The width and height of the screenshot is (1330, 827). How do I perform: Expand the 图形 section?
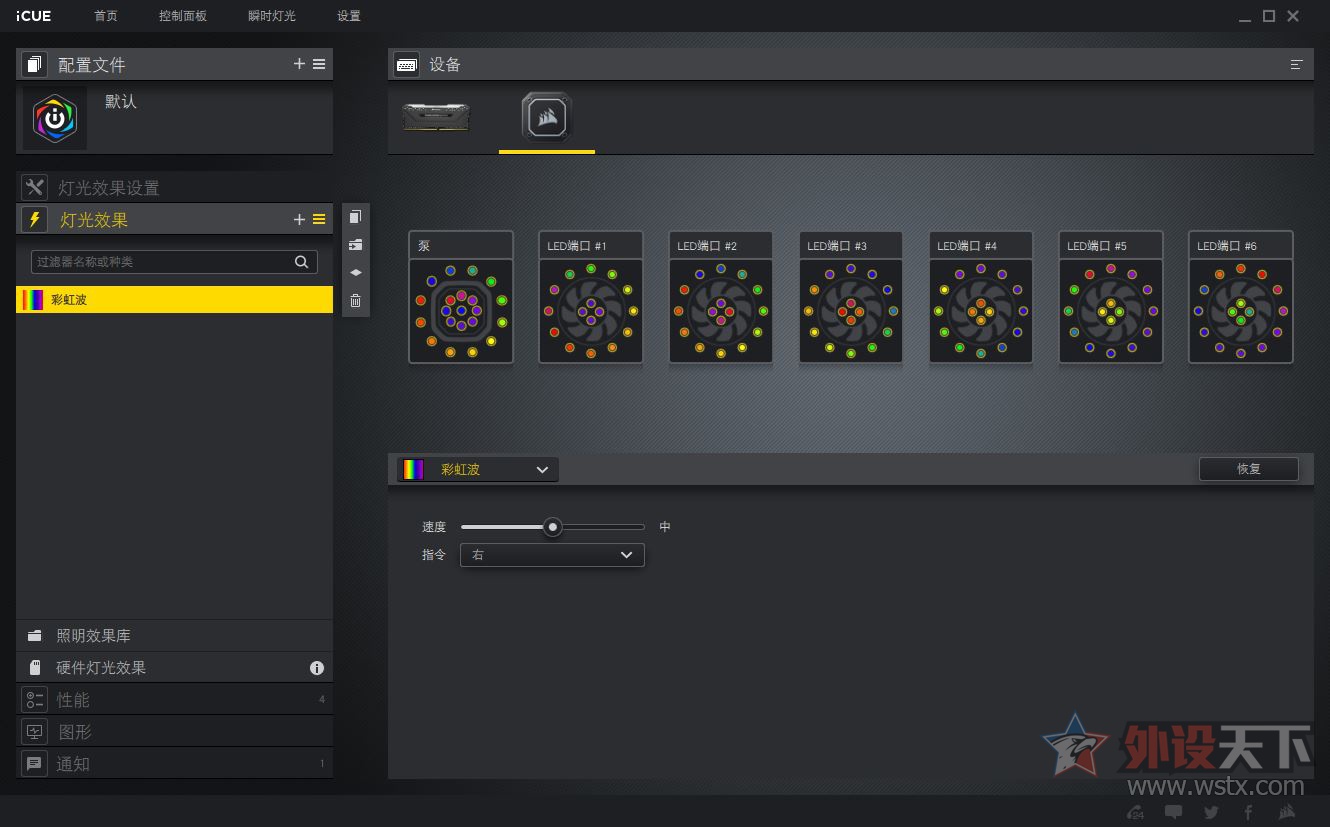click(175, 732)
